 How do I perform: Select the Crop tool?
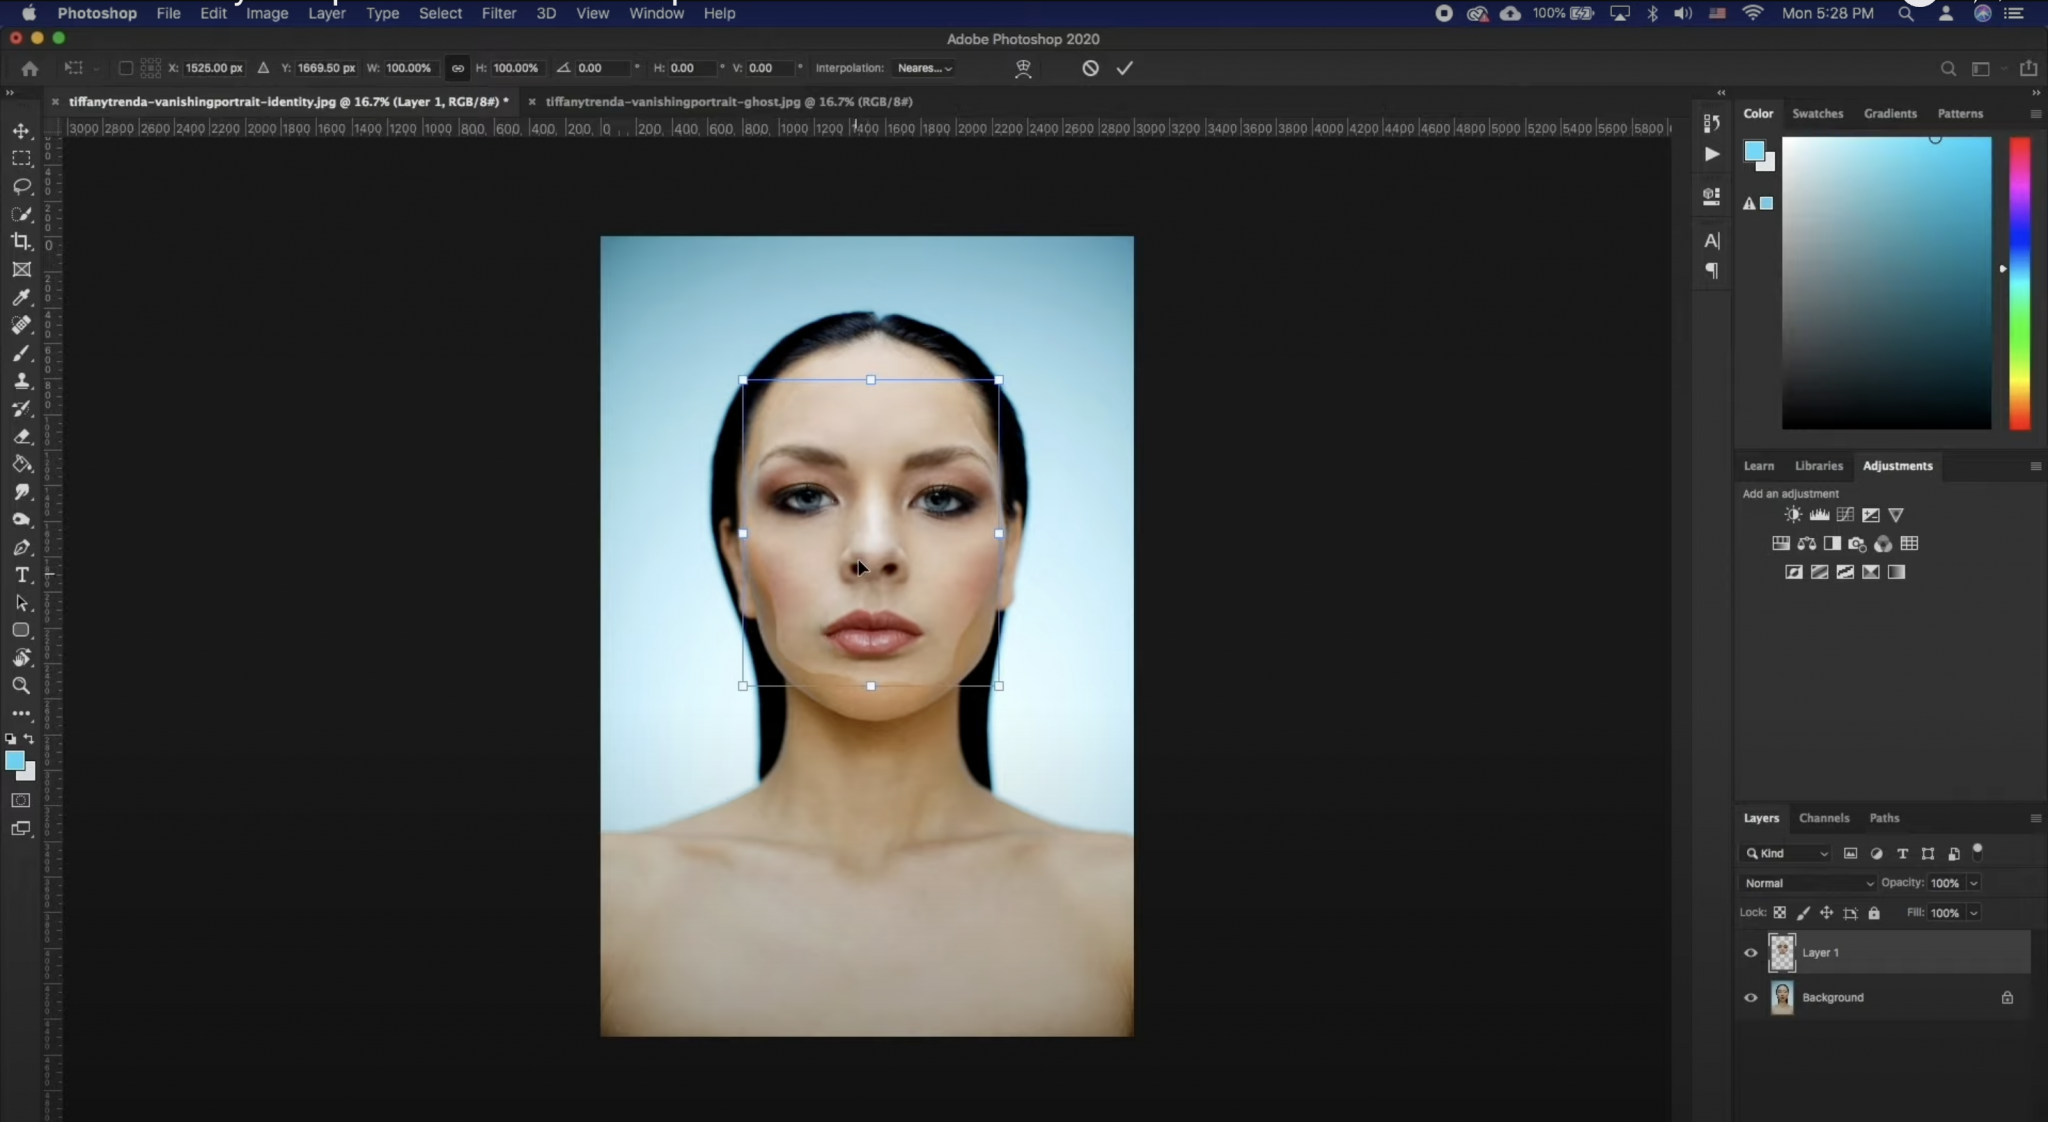pyautogui.click(x=21, y=241)
